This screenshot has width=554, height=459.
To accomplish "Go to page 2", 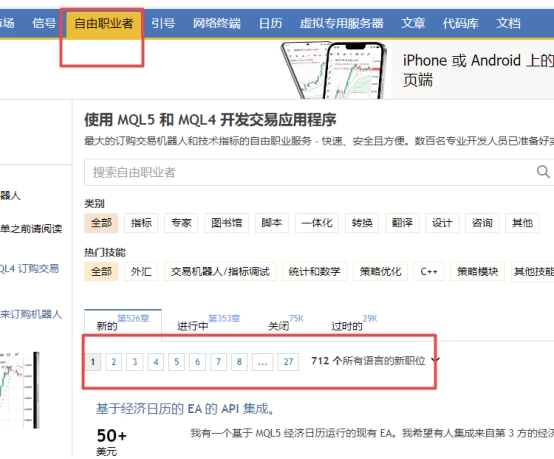I will click(113, 362).
